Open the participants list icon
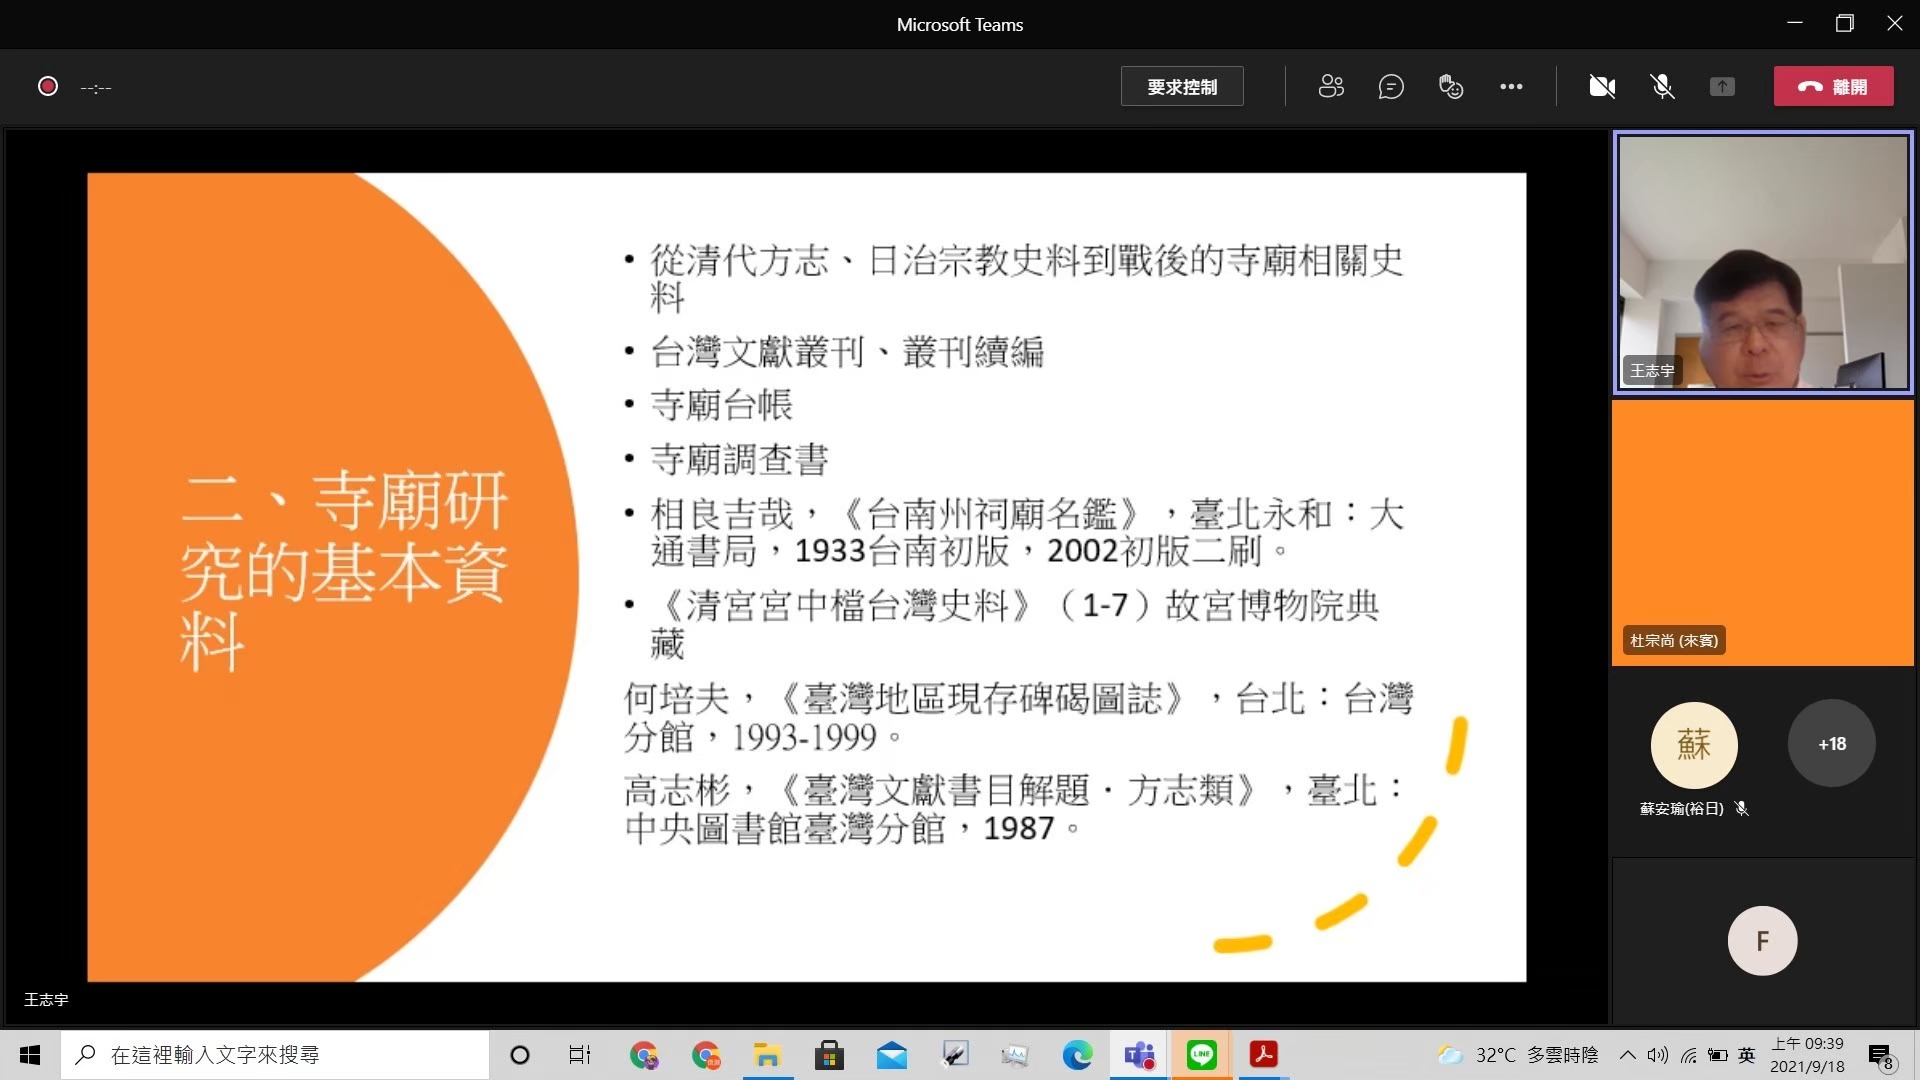The height and width of the screenshot is (1080, 1920). coord(1331,87)
